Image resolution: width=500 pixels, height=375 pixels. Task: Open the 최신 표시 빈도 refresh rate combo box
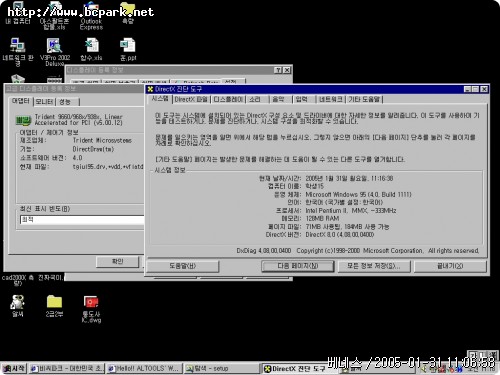tap(82, 219)
